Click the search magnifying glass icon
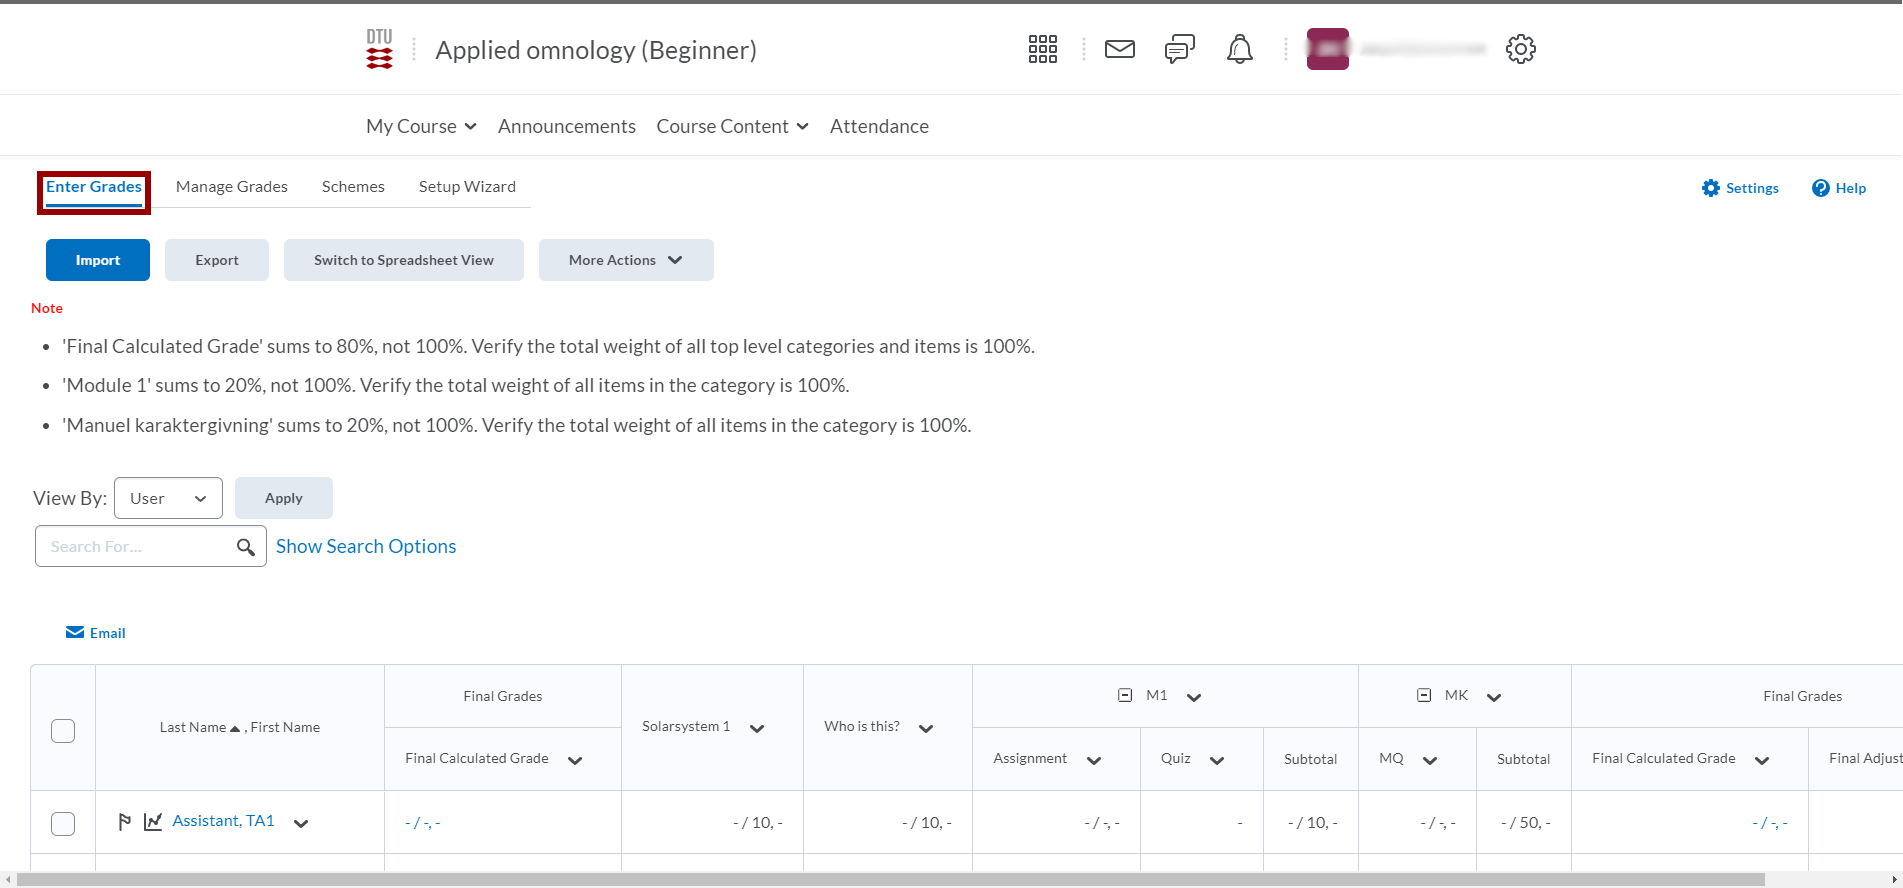1903x888 pixels. (x=245, y=547)
